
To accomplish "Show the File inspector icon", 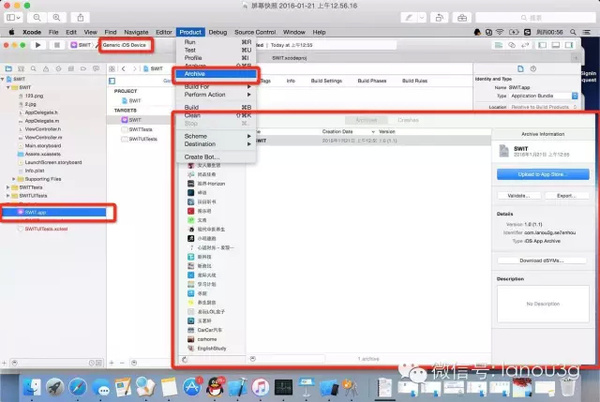I will (520, 69).
